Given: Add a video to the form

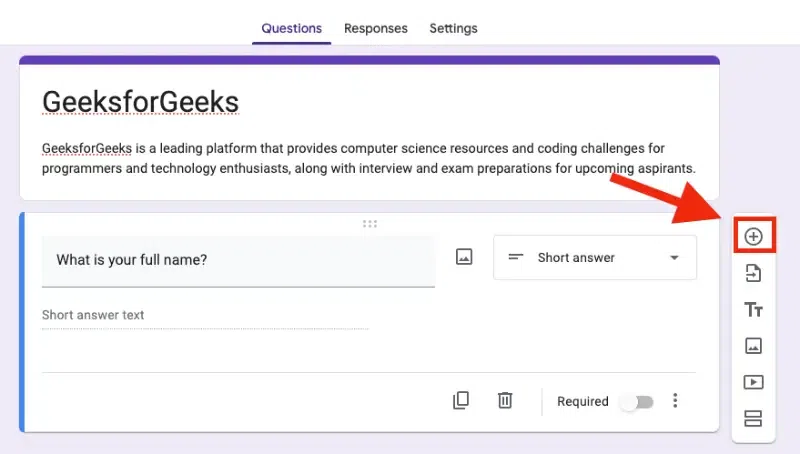Looking at the screenshot, I should (x=754, y=382).
